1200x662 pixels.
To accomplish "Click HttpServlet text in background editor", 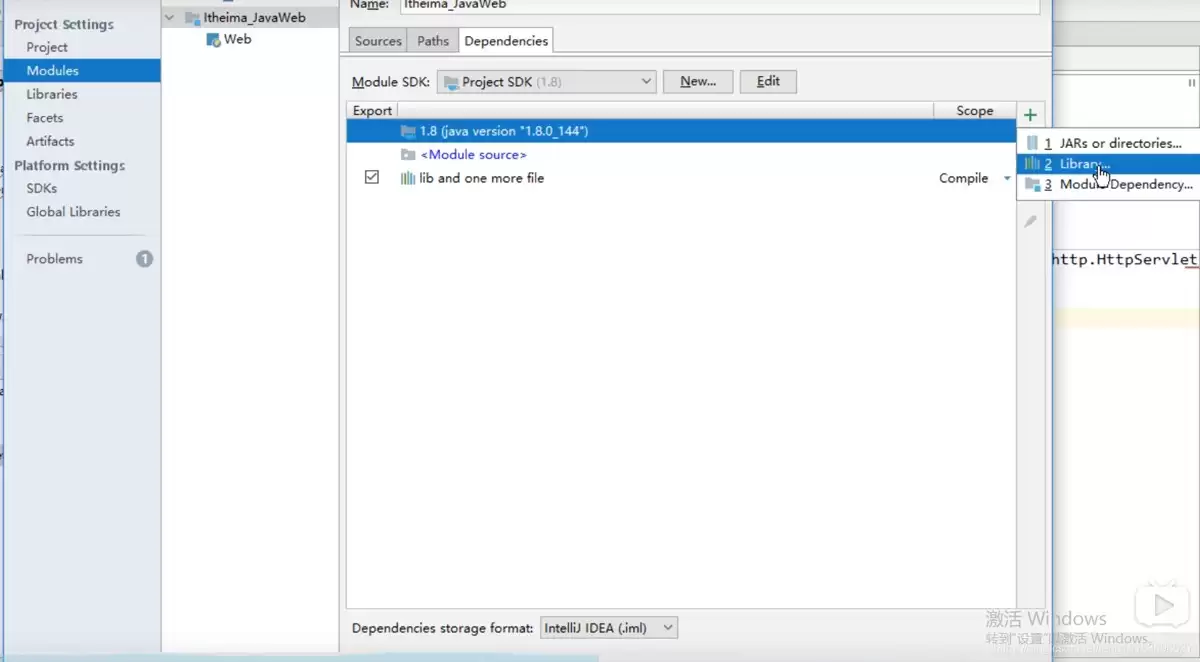I will (1146, 259).
